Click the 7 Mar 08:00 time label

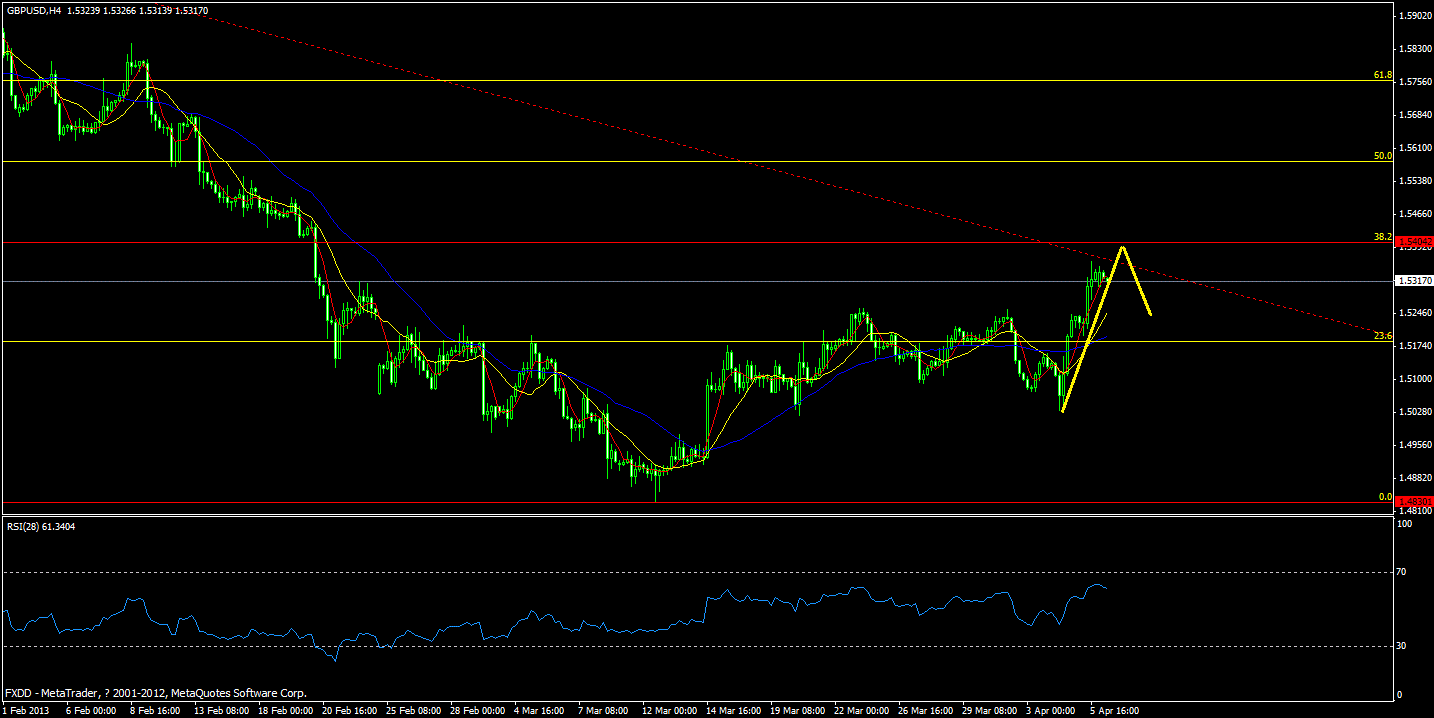tap(603, 711)
